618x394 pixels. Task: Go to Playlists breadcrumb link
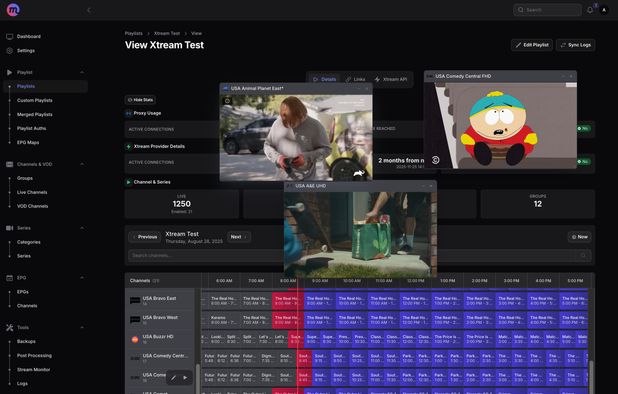click(x=134, y=33)
